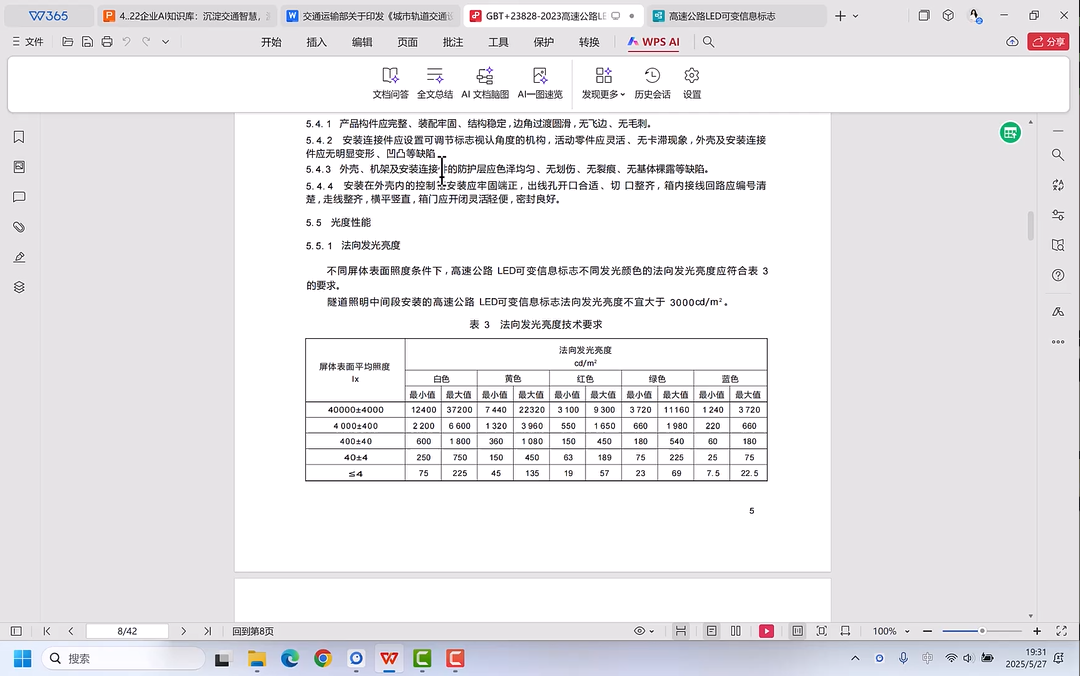Click the 8/42 page number field

click(127, 631)
